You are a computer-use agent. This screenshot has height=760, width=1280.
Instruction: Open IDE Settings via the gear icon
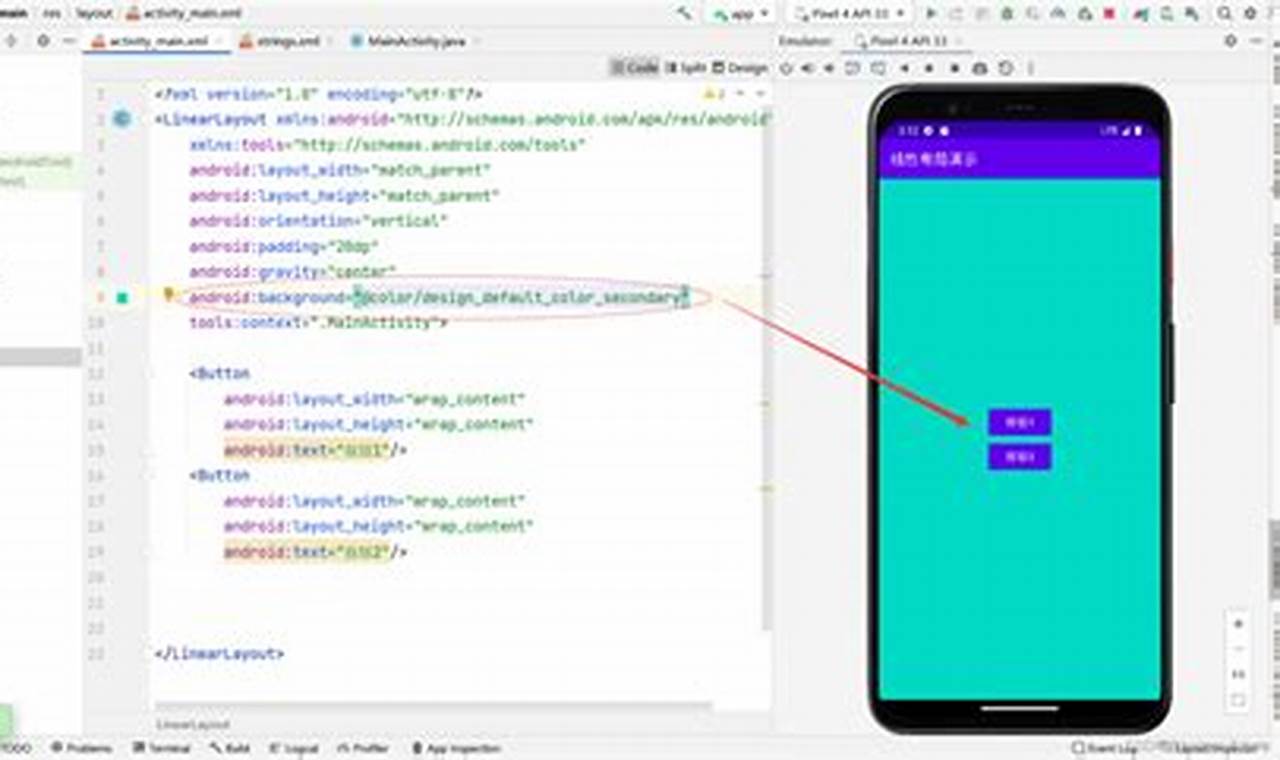pos(1251,12)
